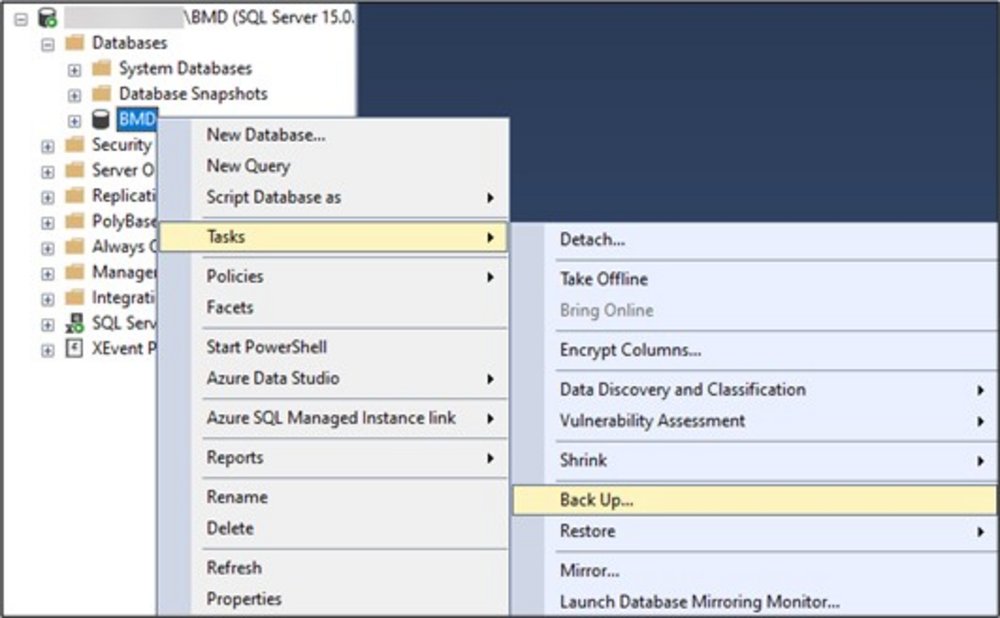Open Script Database as submenu
Screen dimensions: 1000x618
pos(273,197)
